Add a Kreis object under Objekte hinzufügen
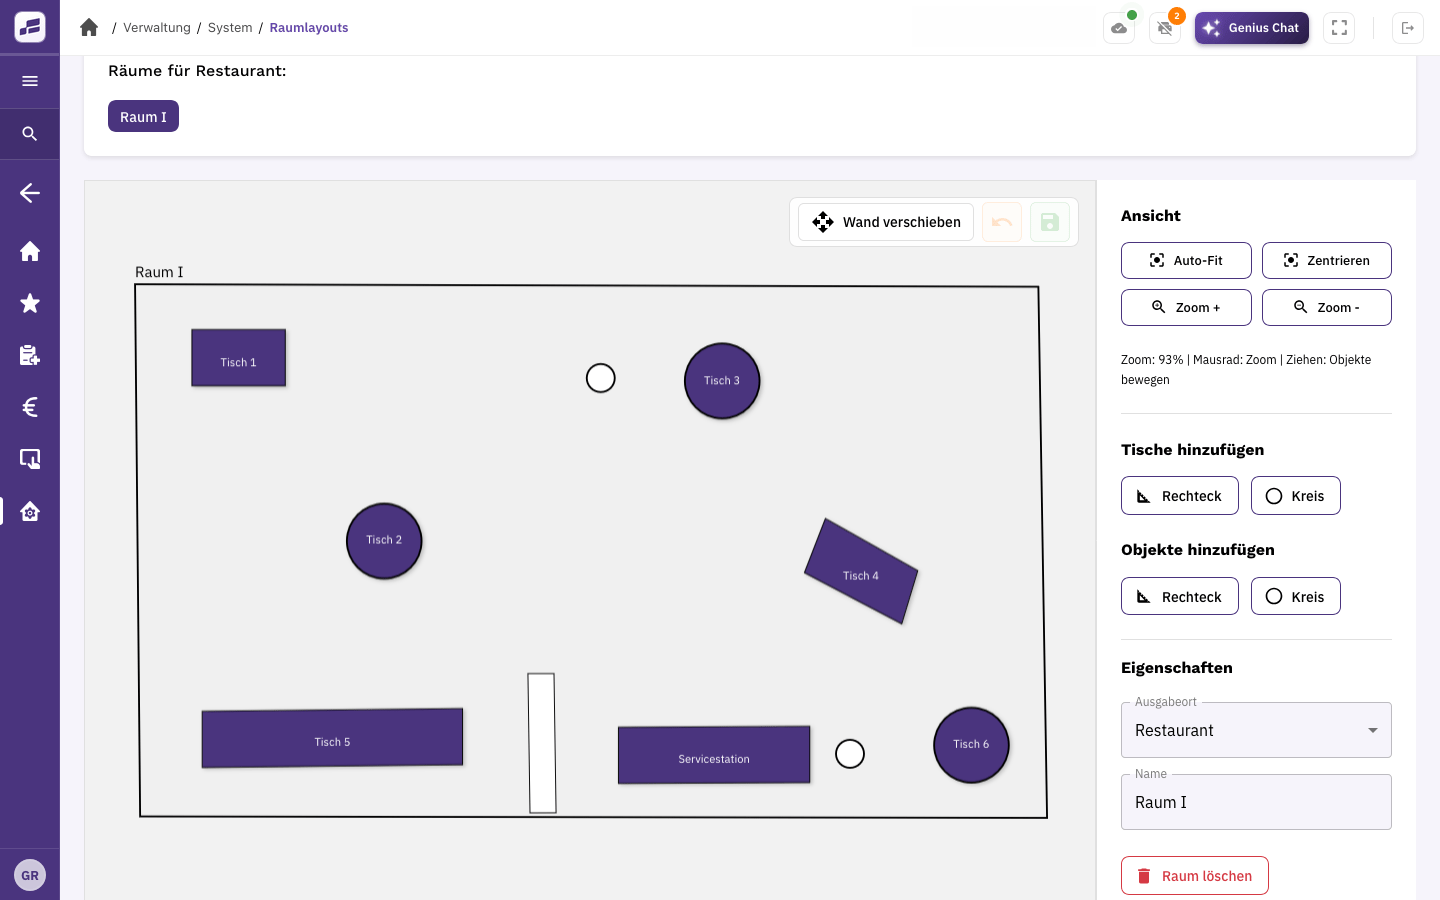The image size is (1440, 900). [1296, 596]
